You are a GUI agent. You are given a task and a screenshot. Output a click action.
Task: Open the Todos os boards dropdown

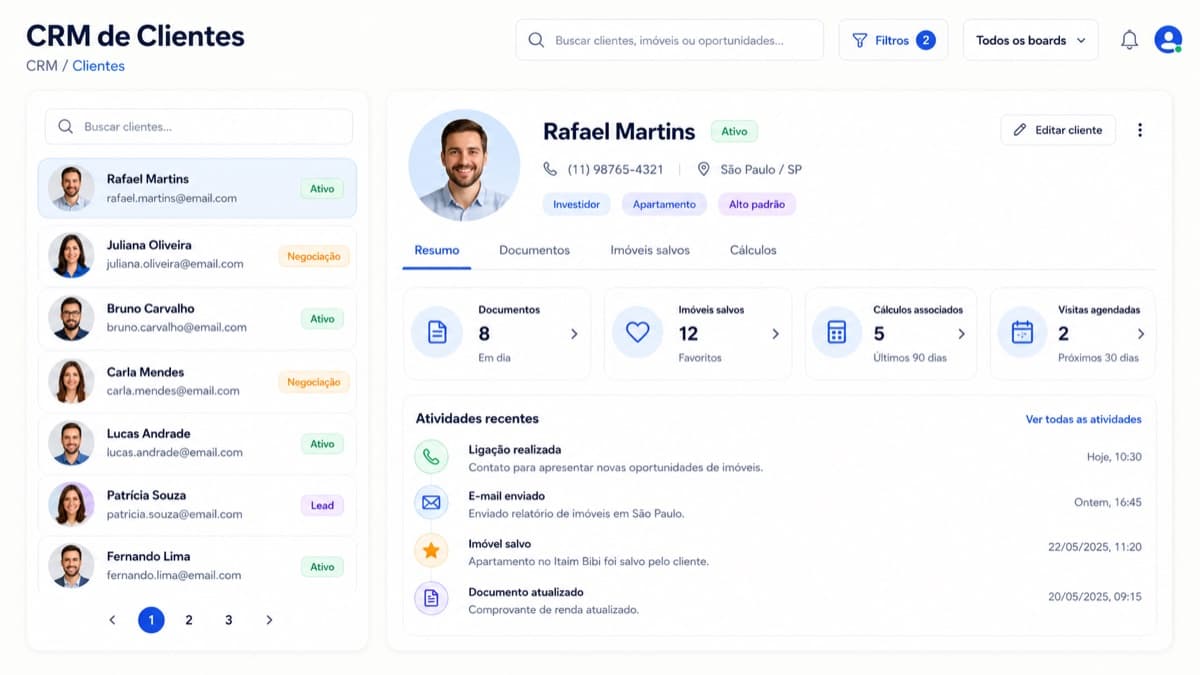tap(1030, 40)
